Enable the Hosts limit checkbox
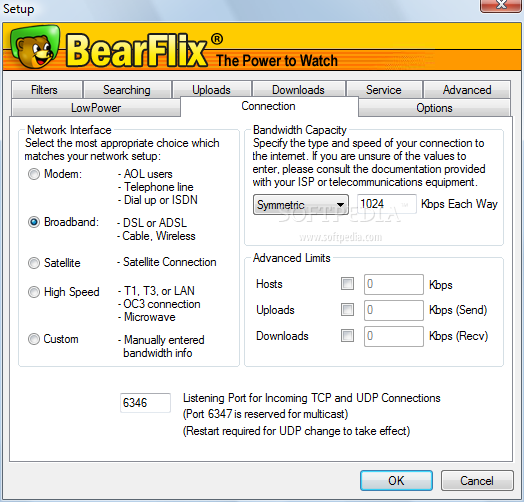 tap(347, 284)
